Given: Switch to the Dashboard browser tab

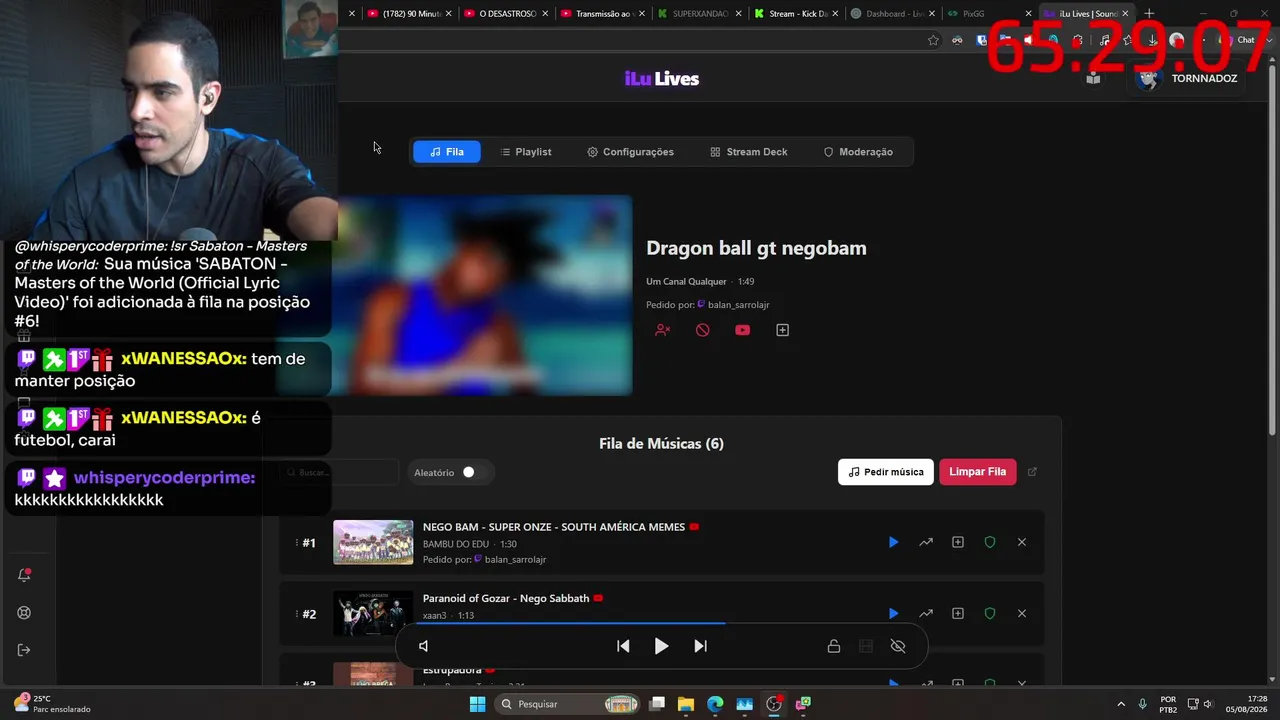Looking at the screenshot, I should [893, 14].
